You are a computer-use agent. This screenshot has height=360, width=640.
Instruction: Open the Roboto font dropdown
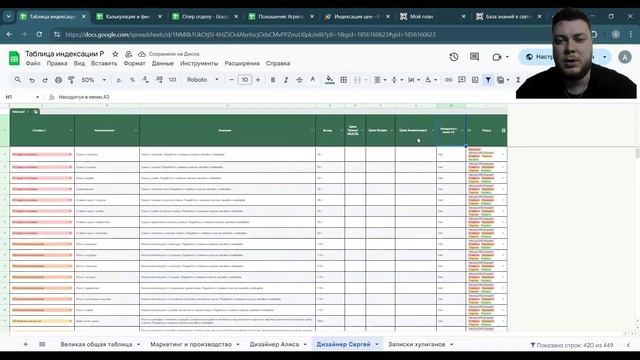click(203, 80)
